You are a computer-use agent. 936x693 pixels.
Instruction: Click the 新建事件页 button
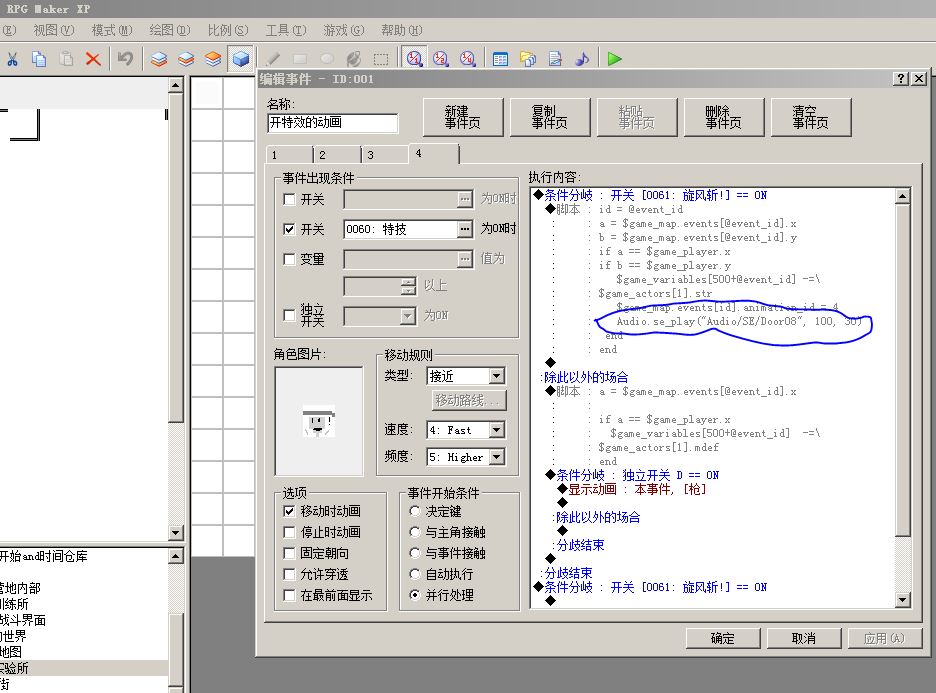(463, 118)
